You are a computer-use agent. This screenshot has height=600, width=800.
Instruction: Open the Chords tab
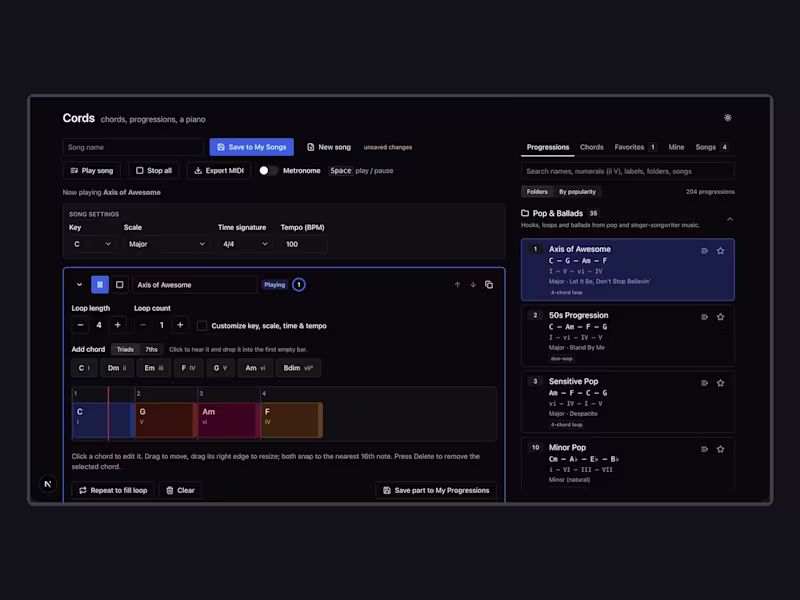tap(591, 147)
